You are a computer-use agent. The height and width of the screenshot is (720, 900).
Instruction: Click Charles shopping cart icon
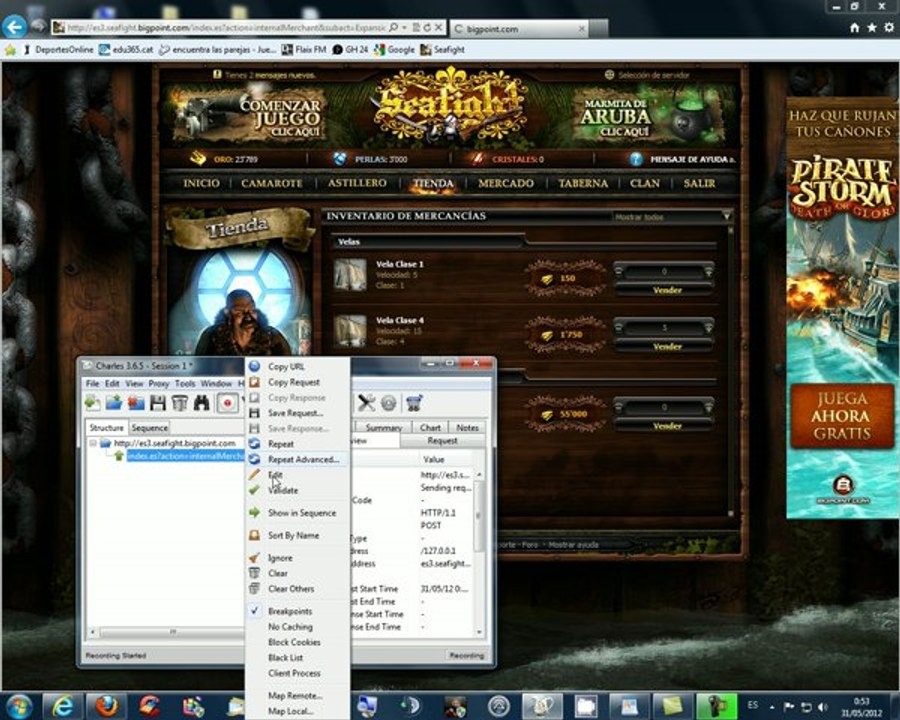point(414,403)
